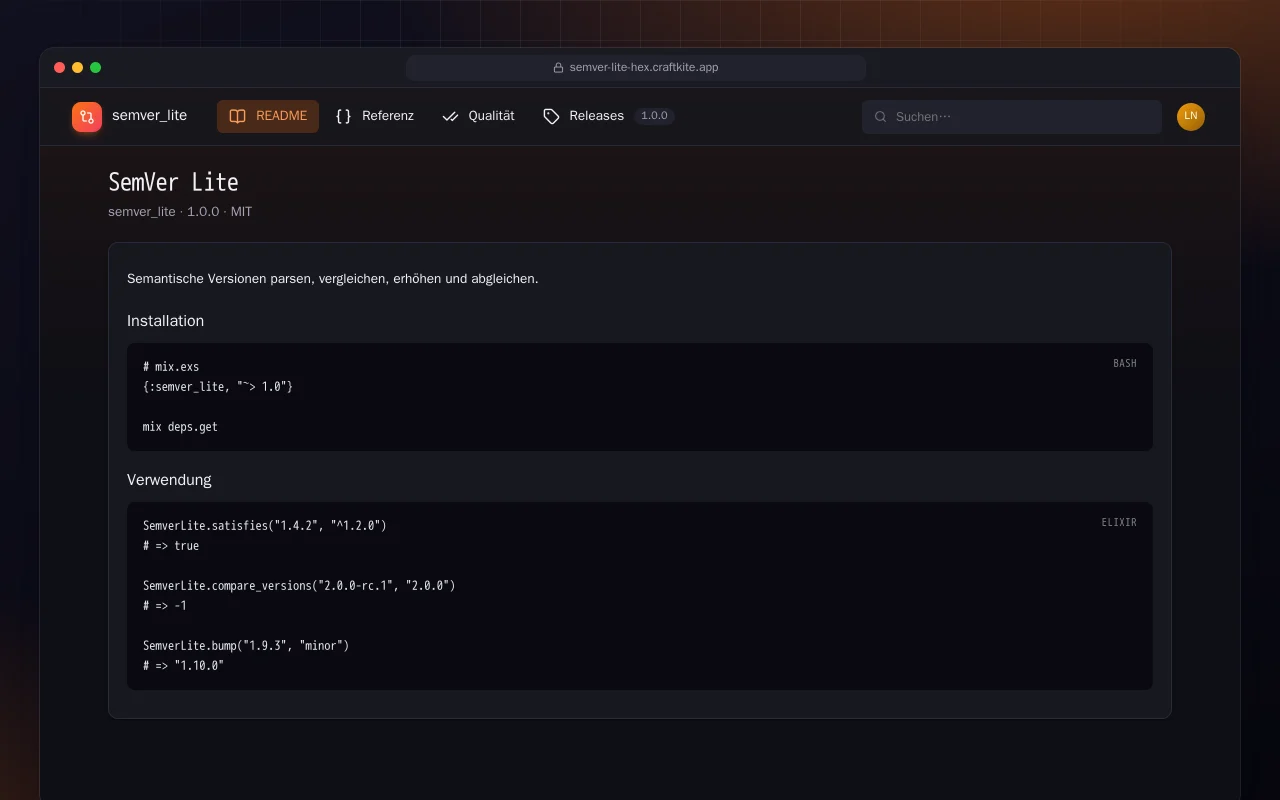Click the Qualität double-check icon
Screen dimensions: 1280x800
[450, 116]
